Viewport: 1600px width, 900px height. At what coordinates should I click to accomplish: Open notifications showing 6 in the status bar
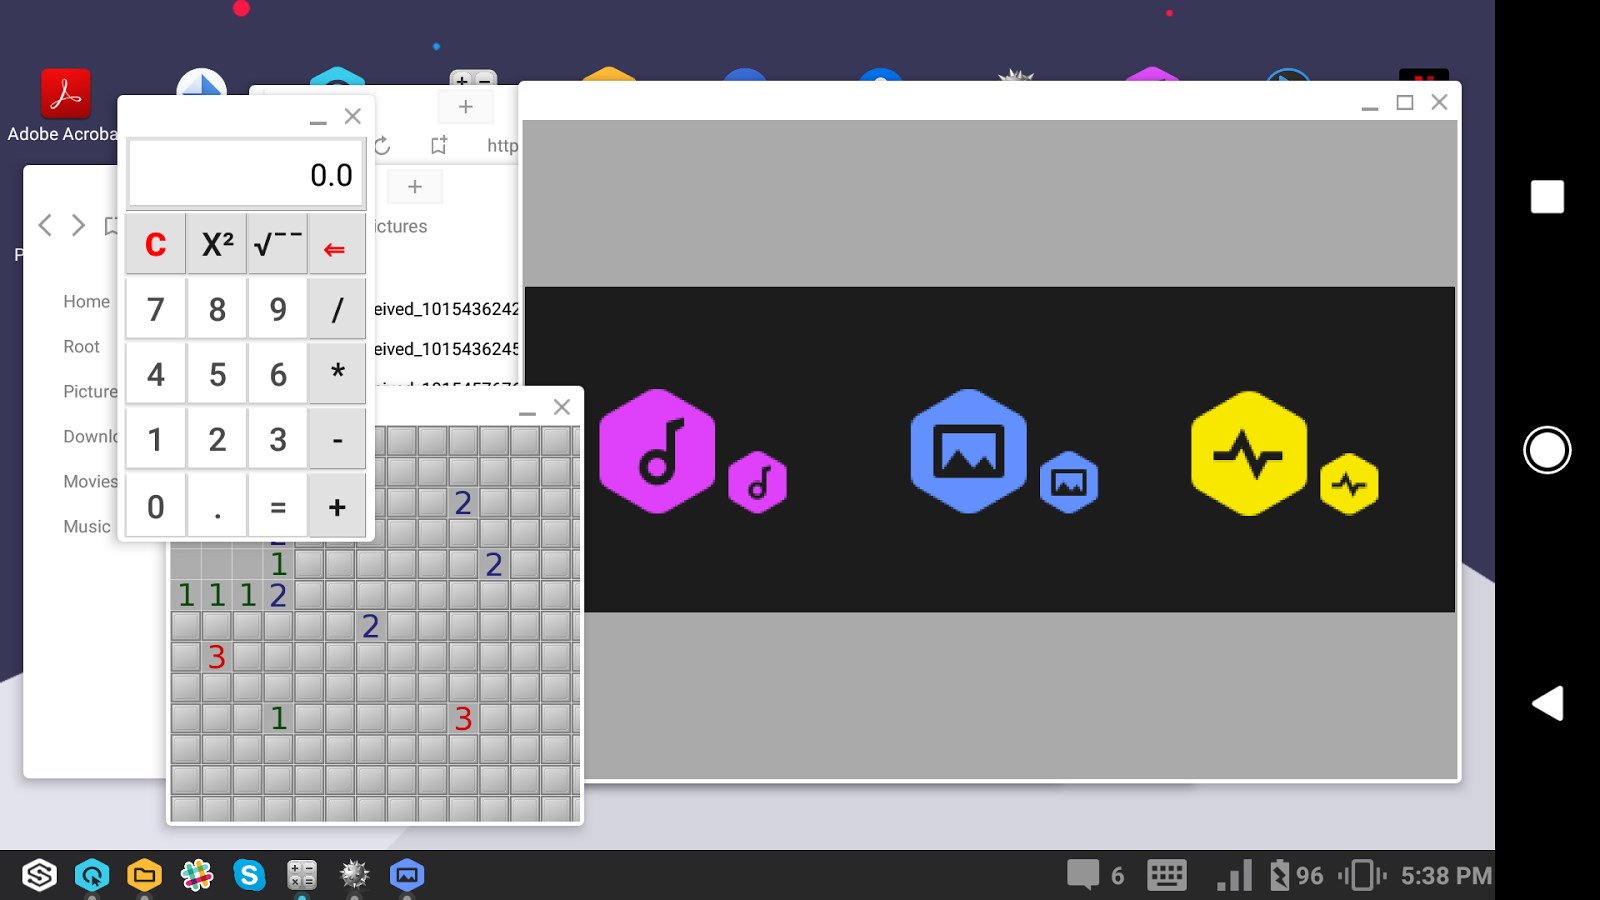pyautogui.click(x=1090, y=875)
